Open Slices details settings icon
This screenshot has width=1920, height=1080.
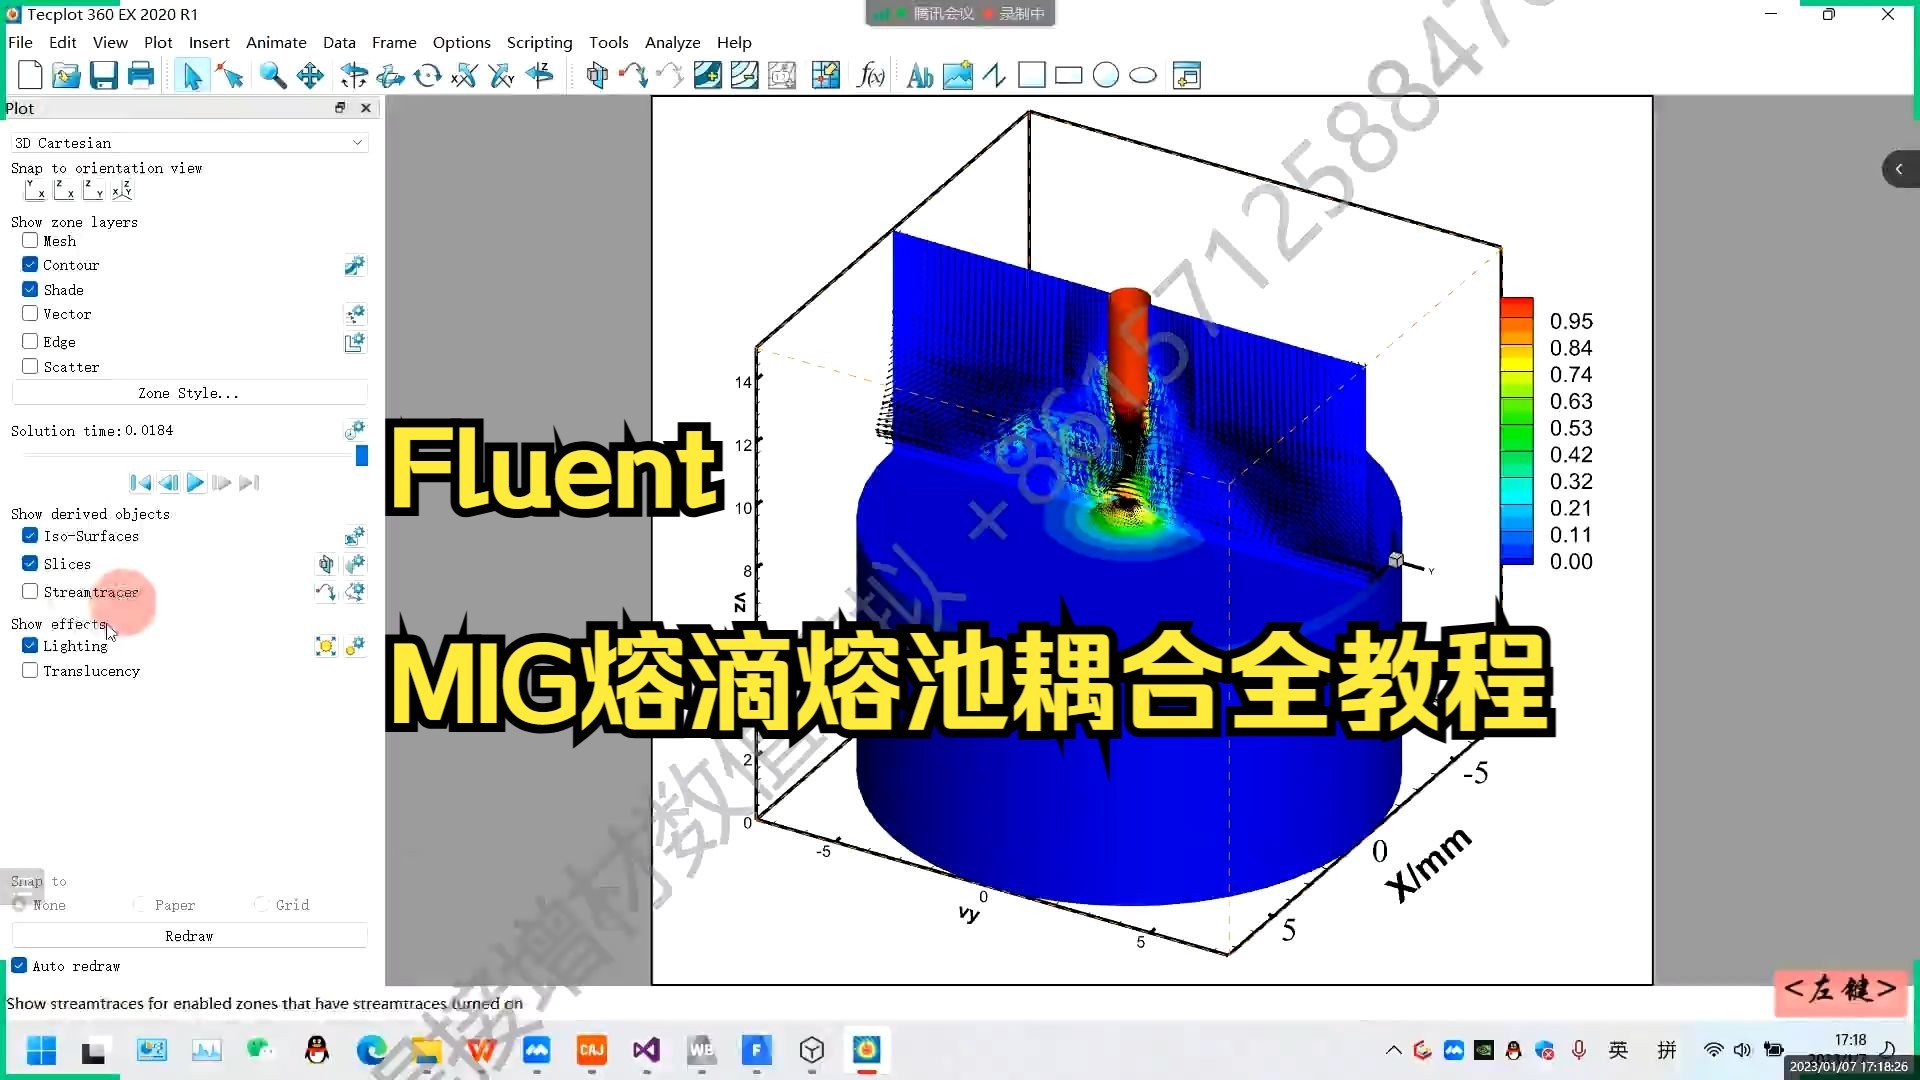[x=354, y=564]
